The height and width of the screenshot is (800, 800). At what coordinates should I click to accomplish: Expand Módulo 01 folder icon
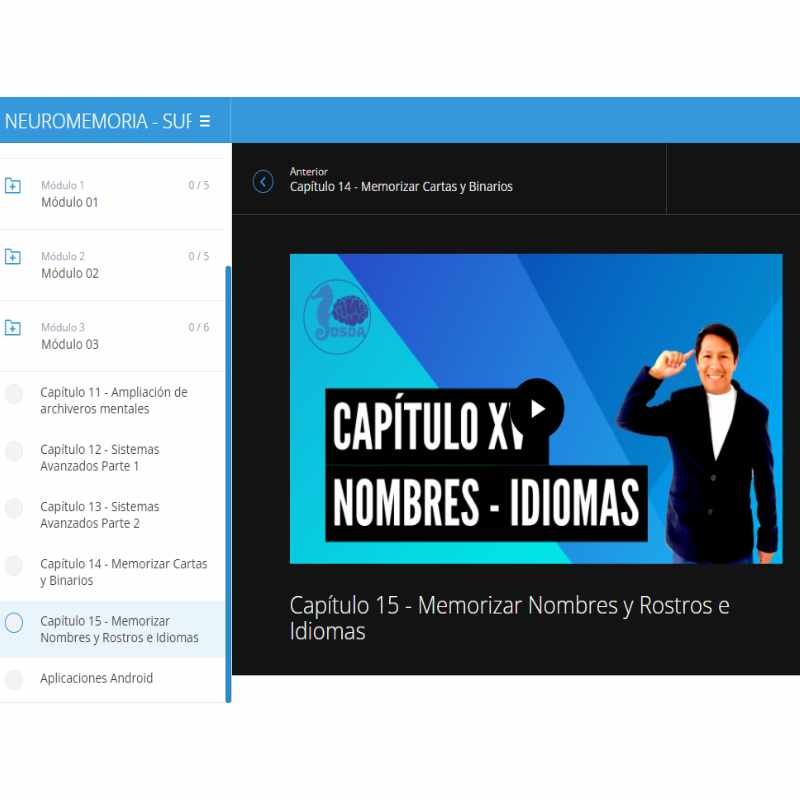click(x=13, y=186)
